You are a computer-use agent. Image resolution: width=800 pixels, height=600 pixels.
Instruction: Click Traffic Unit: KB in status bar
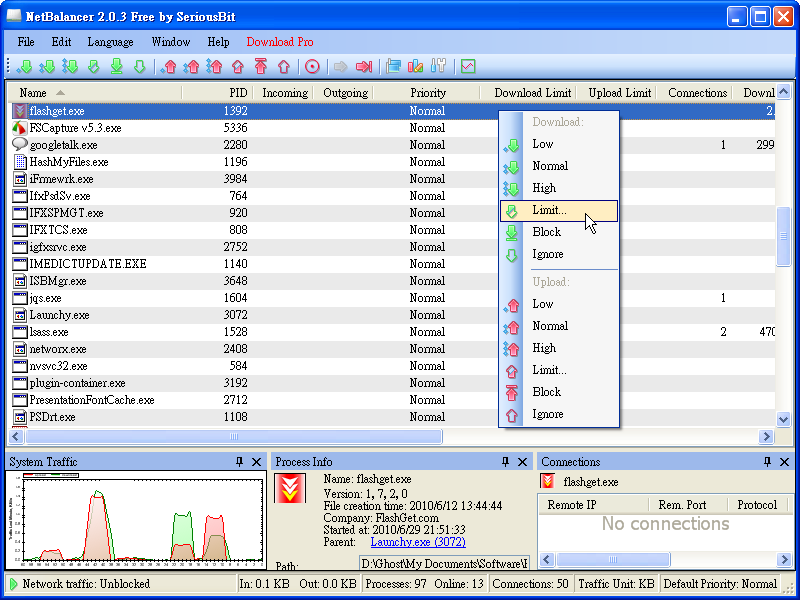pos(616,584)
